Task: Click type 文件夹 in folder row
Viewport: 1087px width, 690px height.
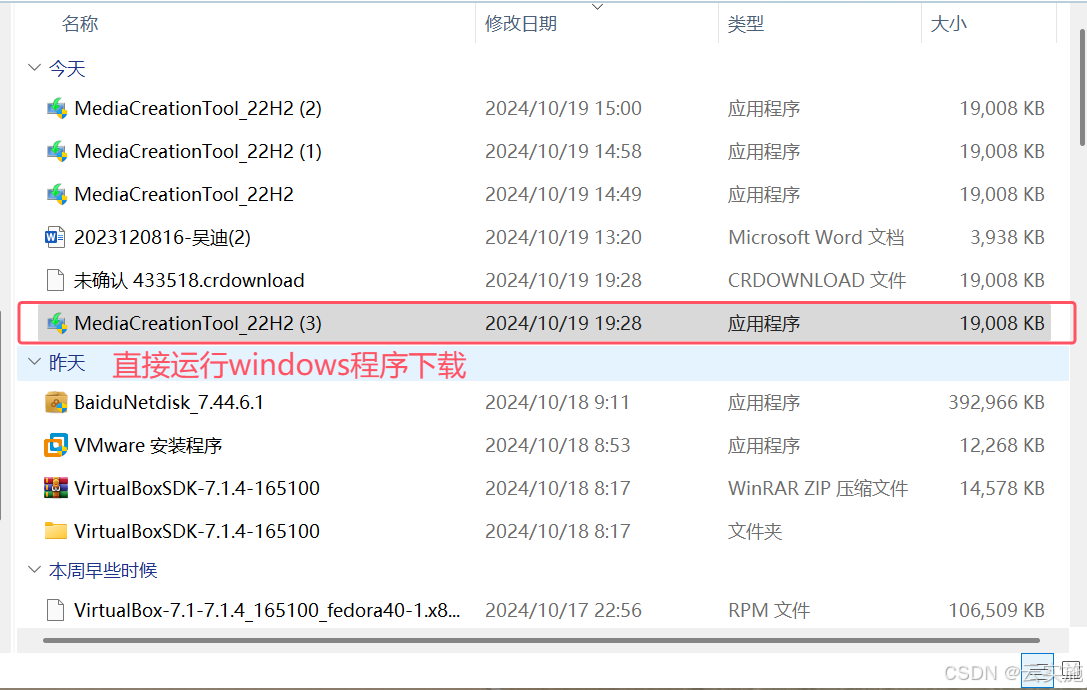Action: coord(755,531)
